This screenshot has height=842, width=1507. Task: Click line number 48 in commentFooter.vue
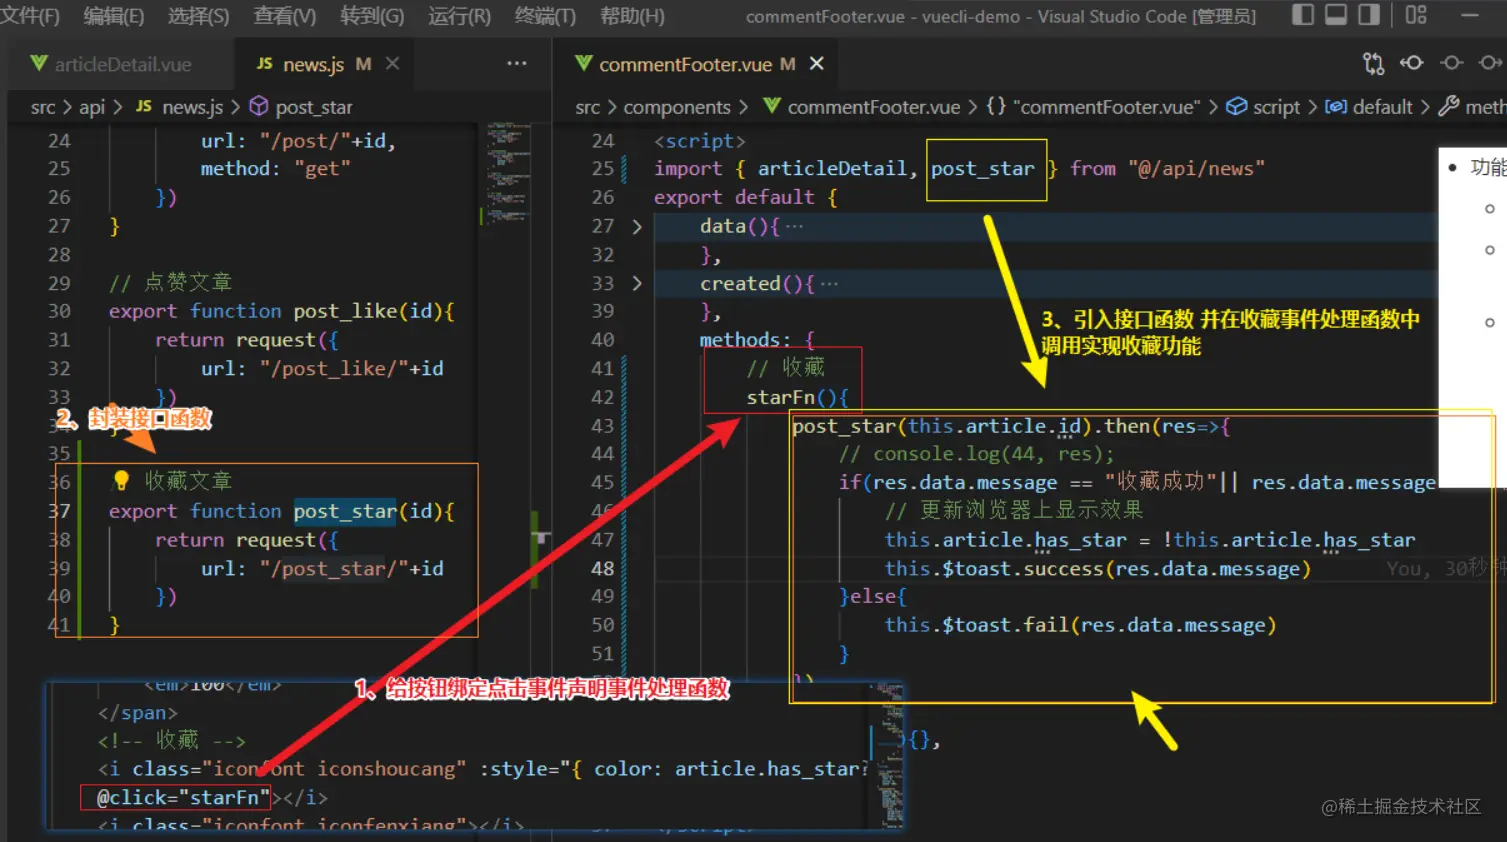(x=602, y=568)
